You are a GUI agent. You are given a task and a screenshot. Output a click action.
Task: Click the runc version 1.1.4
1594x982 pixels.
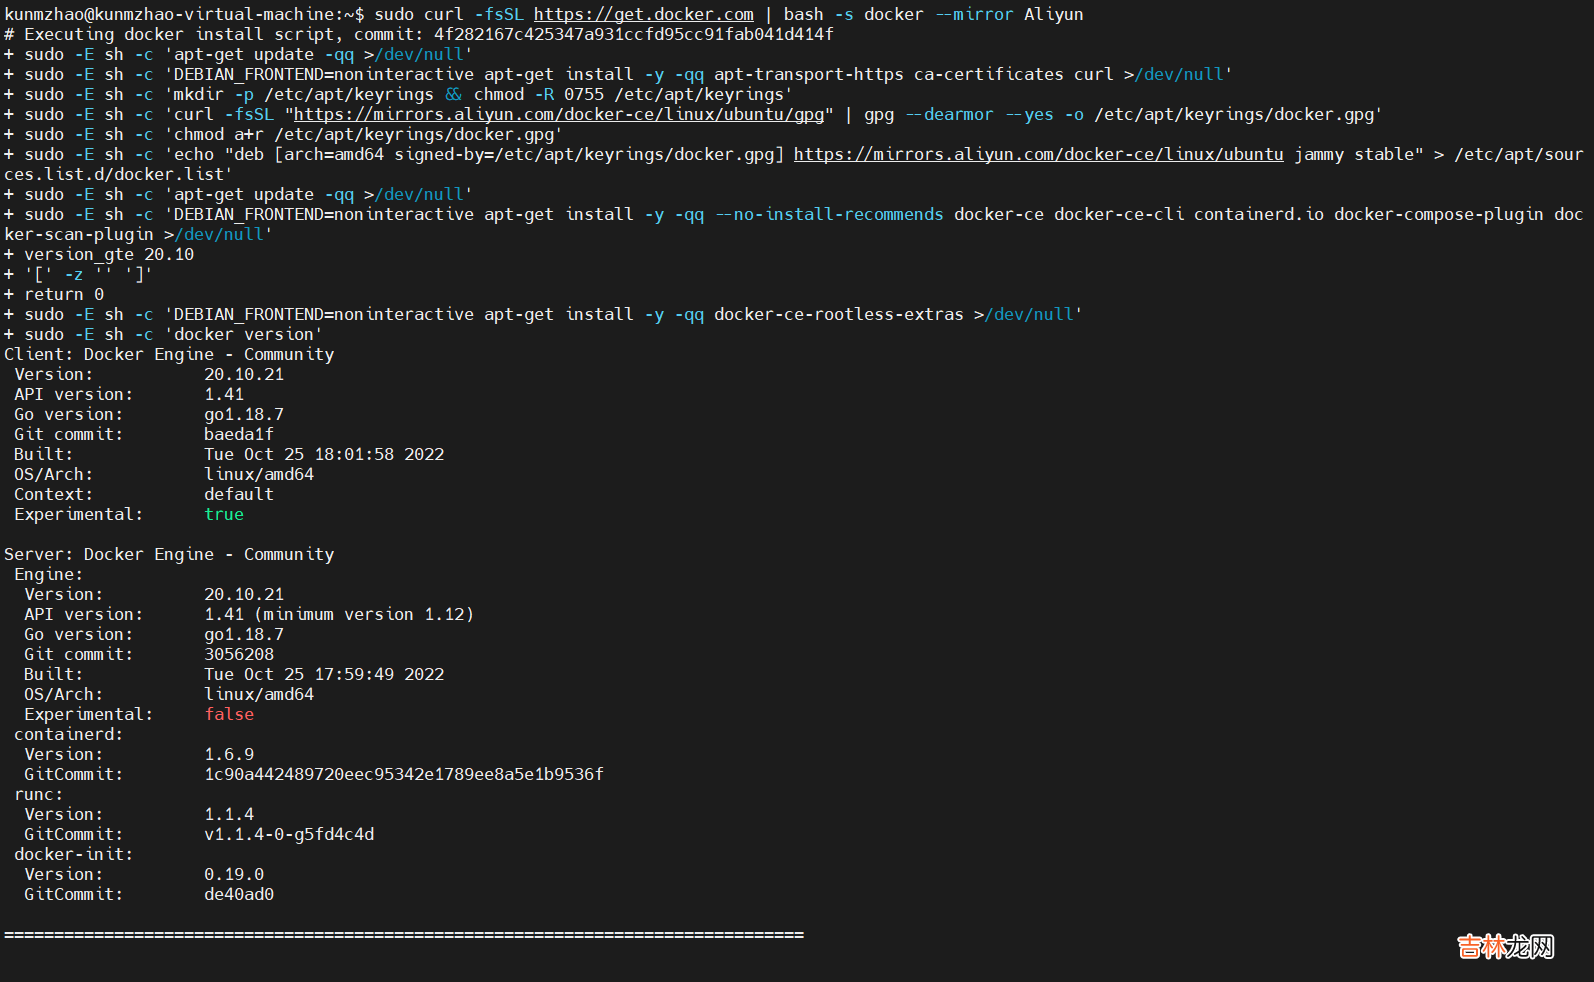229,814
